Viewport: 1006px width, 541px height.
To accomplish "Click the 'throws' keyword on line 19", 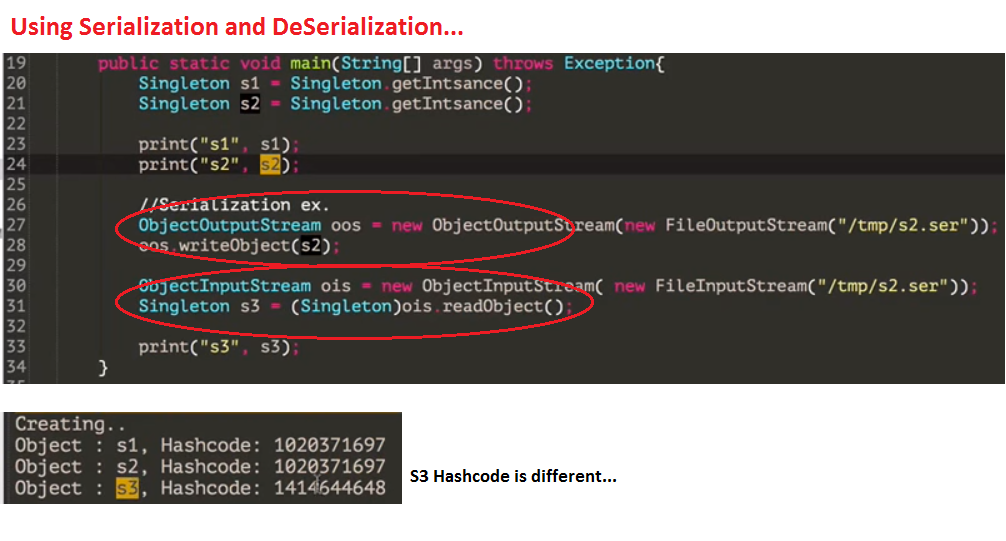I will [x=523, y=64].
